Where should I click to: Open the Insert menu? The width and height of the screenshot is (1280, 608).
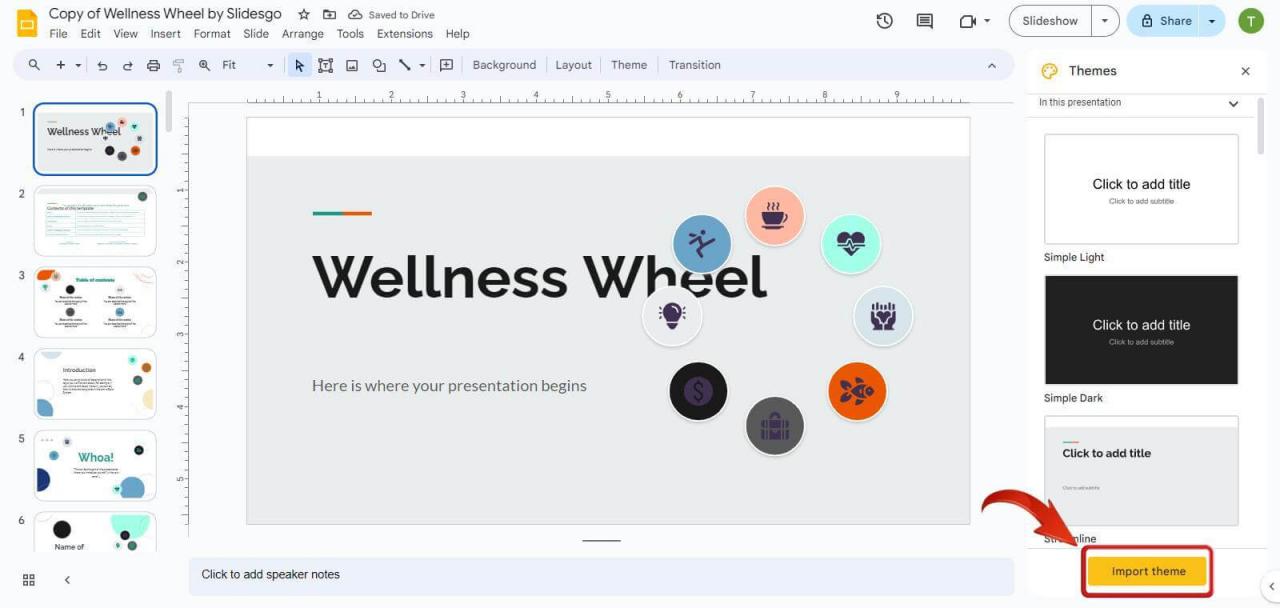pyautogui.click(x=165, y=33)
